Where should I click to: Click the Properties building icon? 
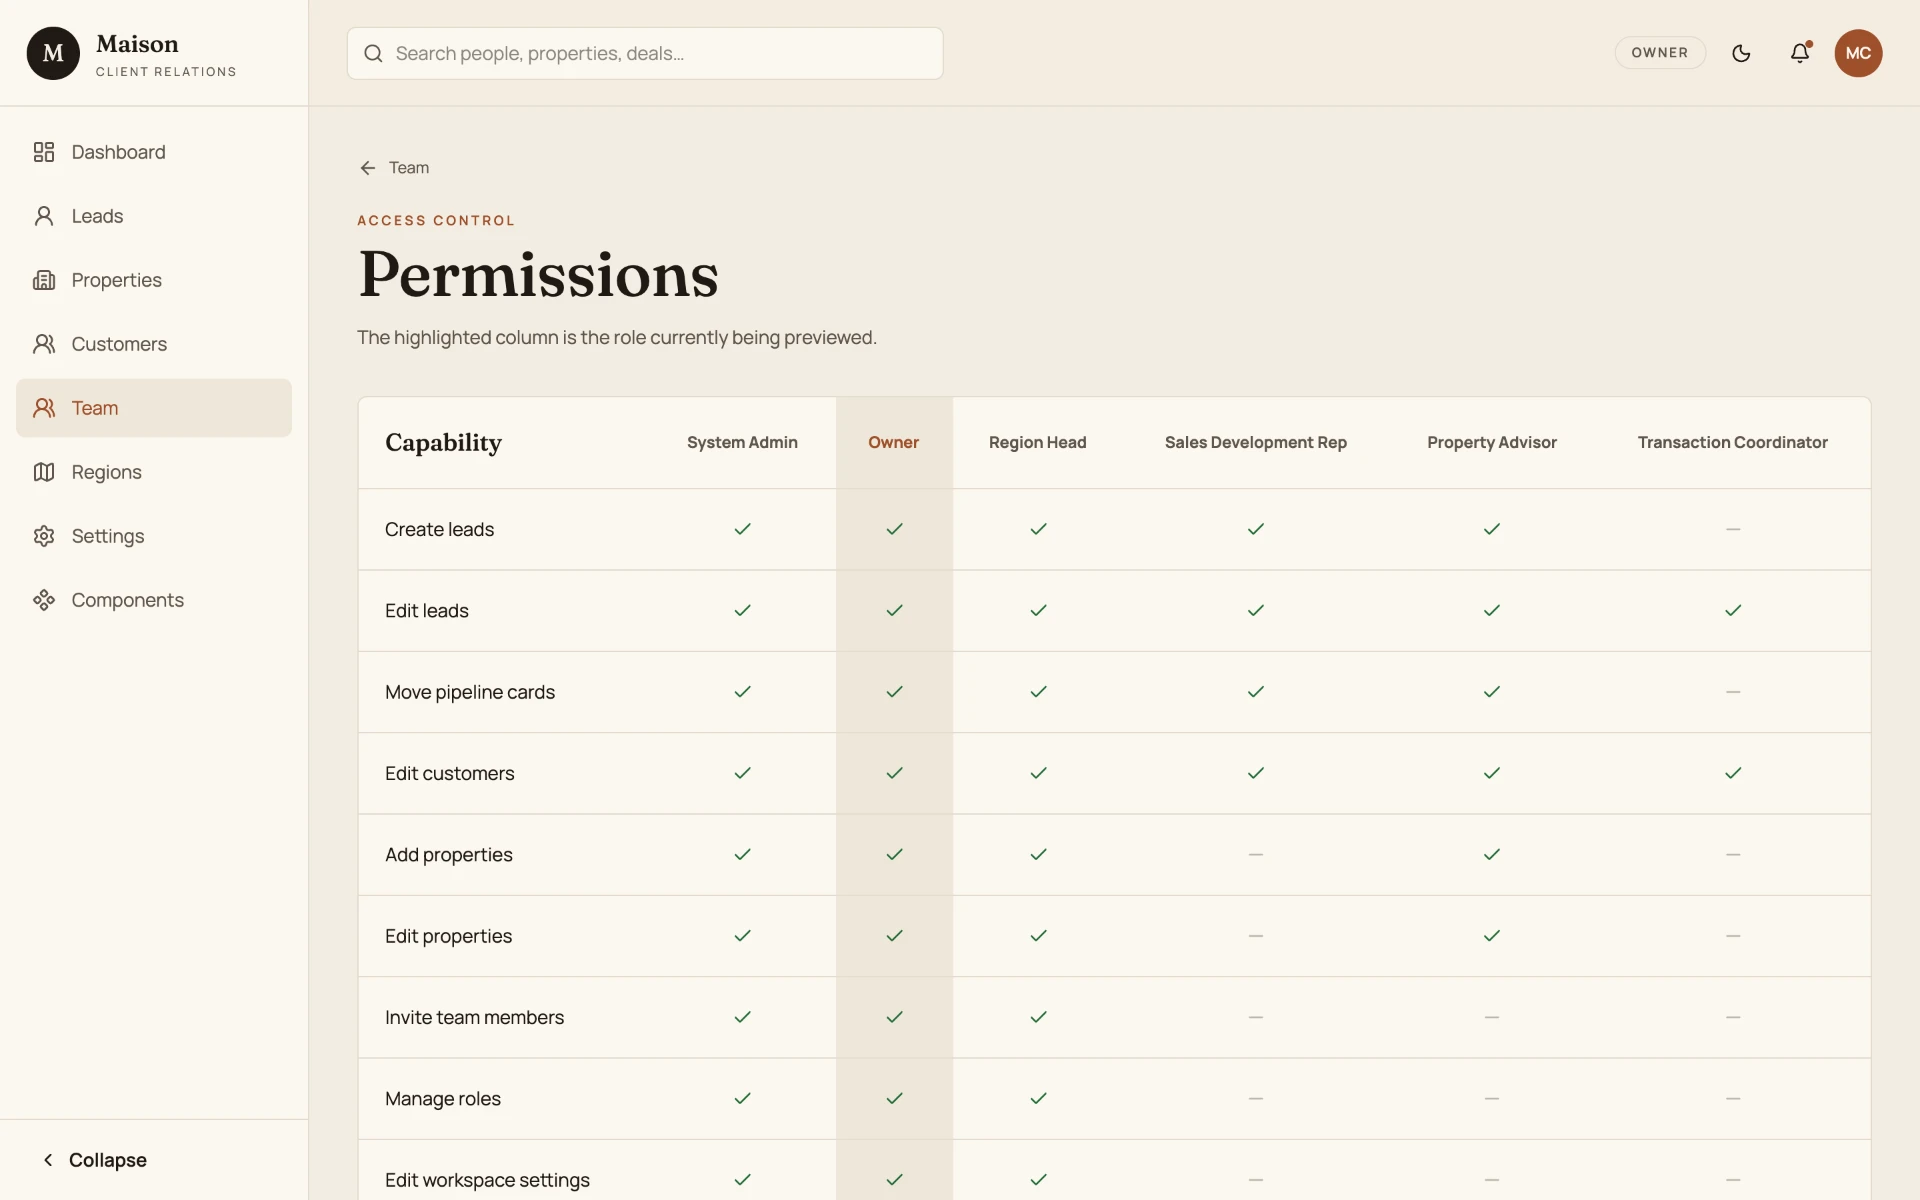tap(44, 280)
